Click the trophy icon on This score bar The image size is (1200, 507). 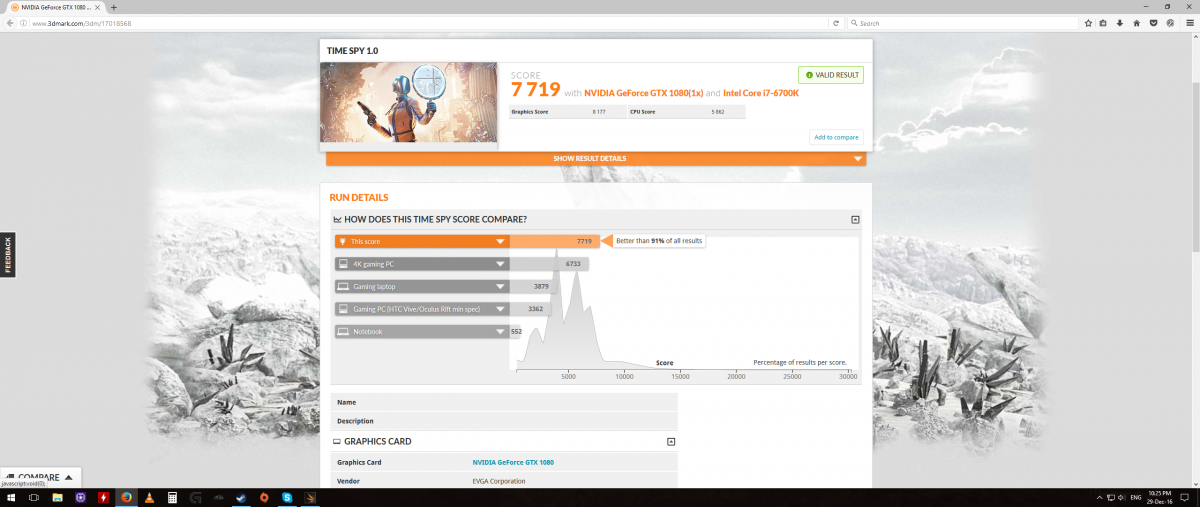pyautogui.click(x=342, y=241)
